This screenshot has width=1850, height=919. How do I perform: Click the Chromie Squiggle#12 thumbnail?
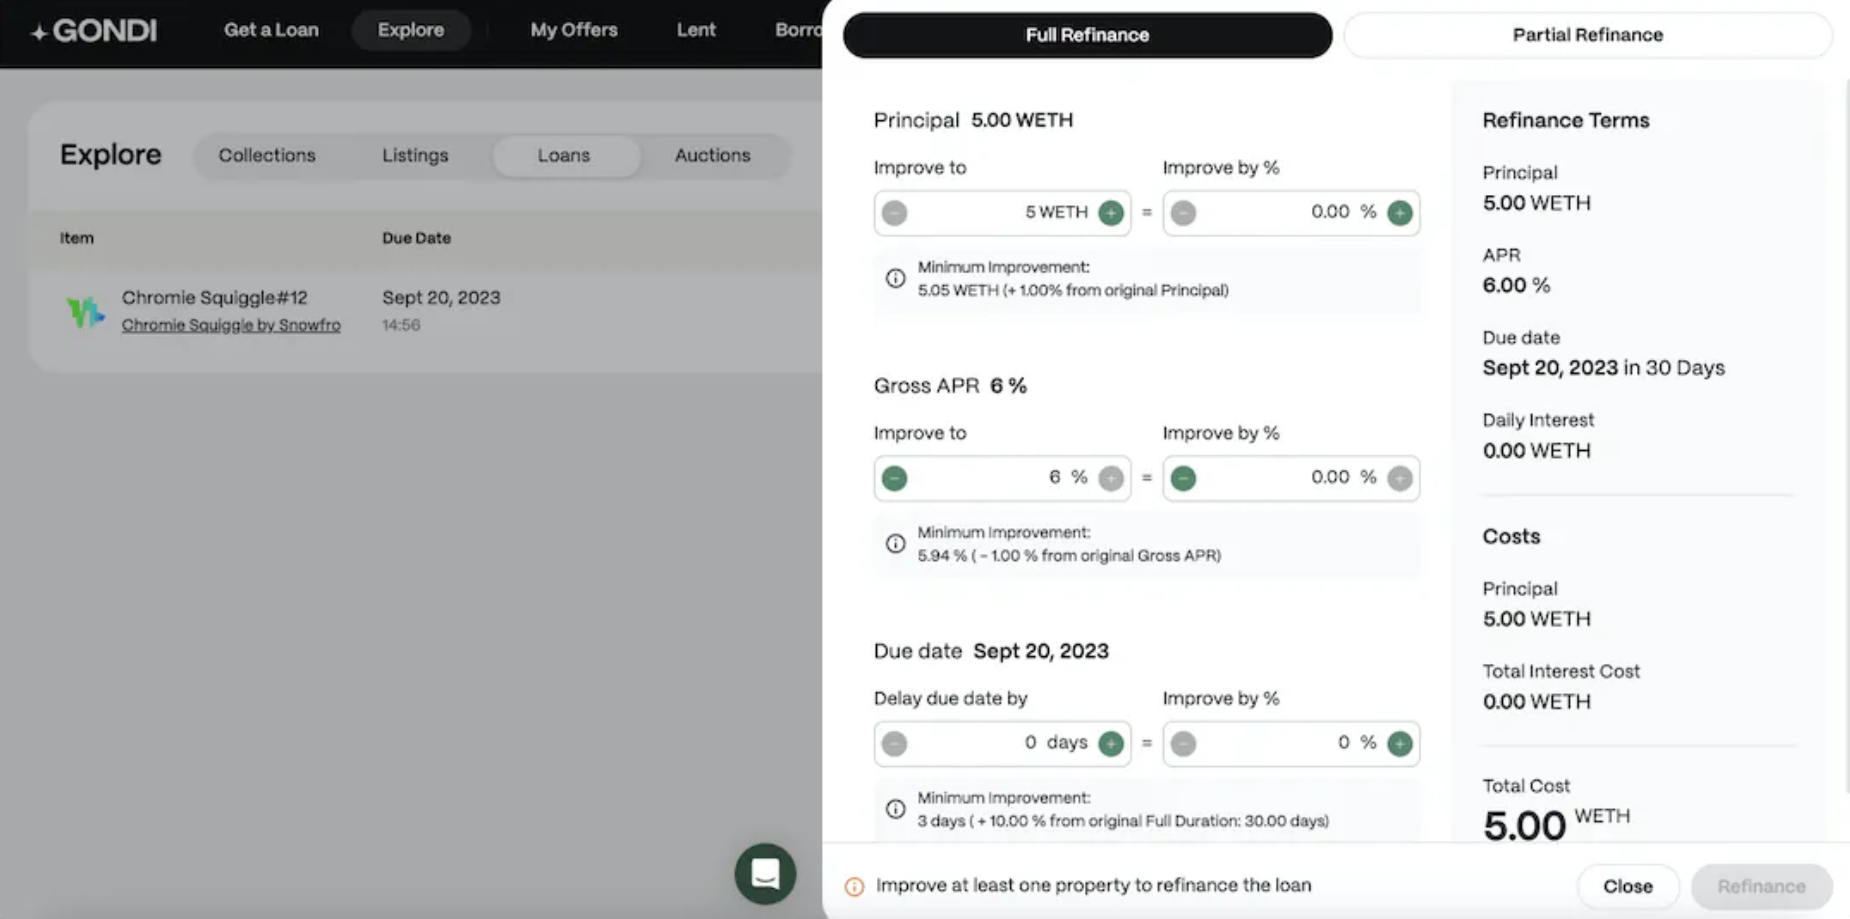[x=85, y=311]
